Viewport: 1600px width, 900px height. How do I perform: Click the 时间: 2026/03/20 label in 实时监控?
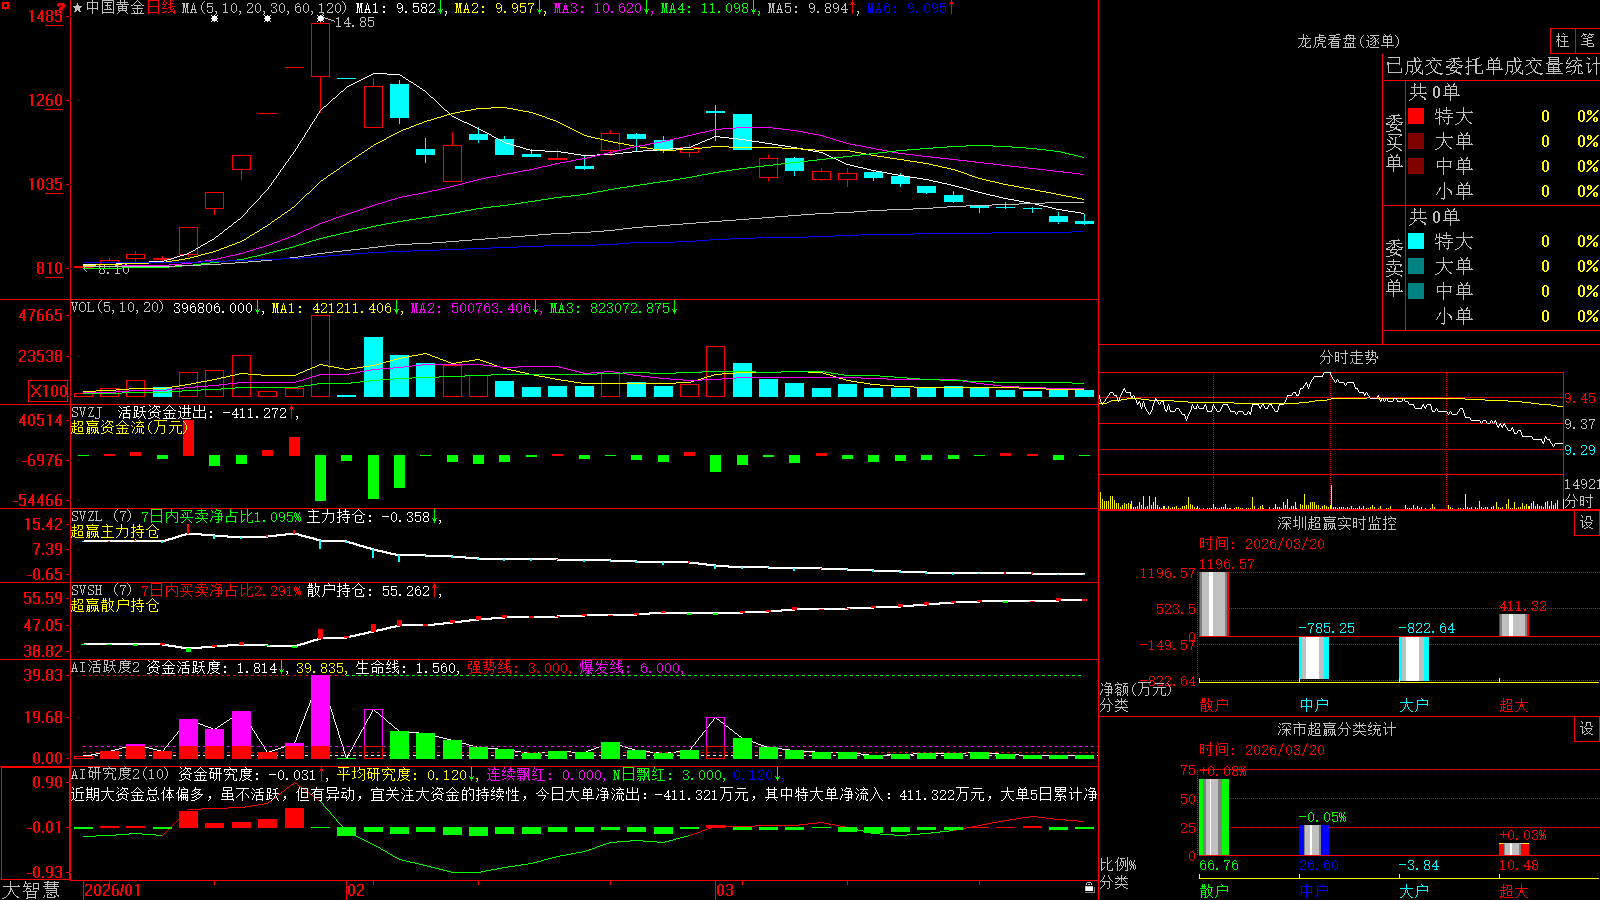[x=1262, y=544]
